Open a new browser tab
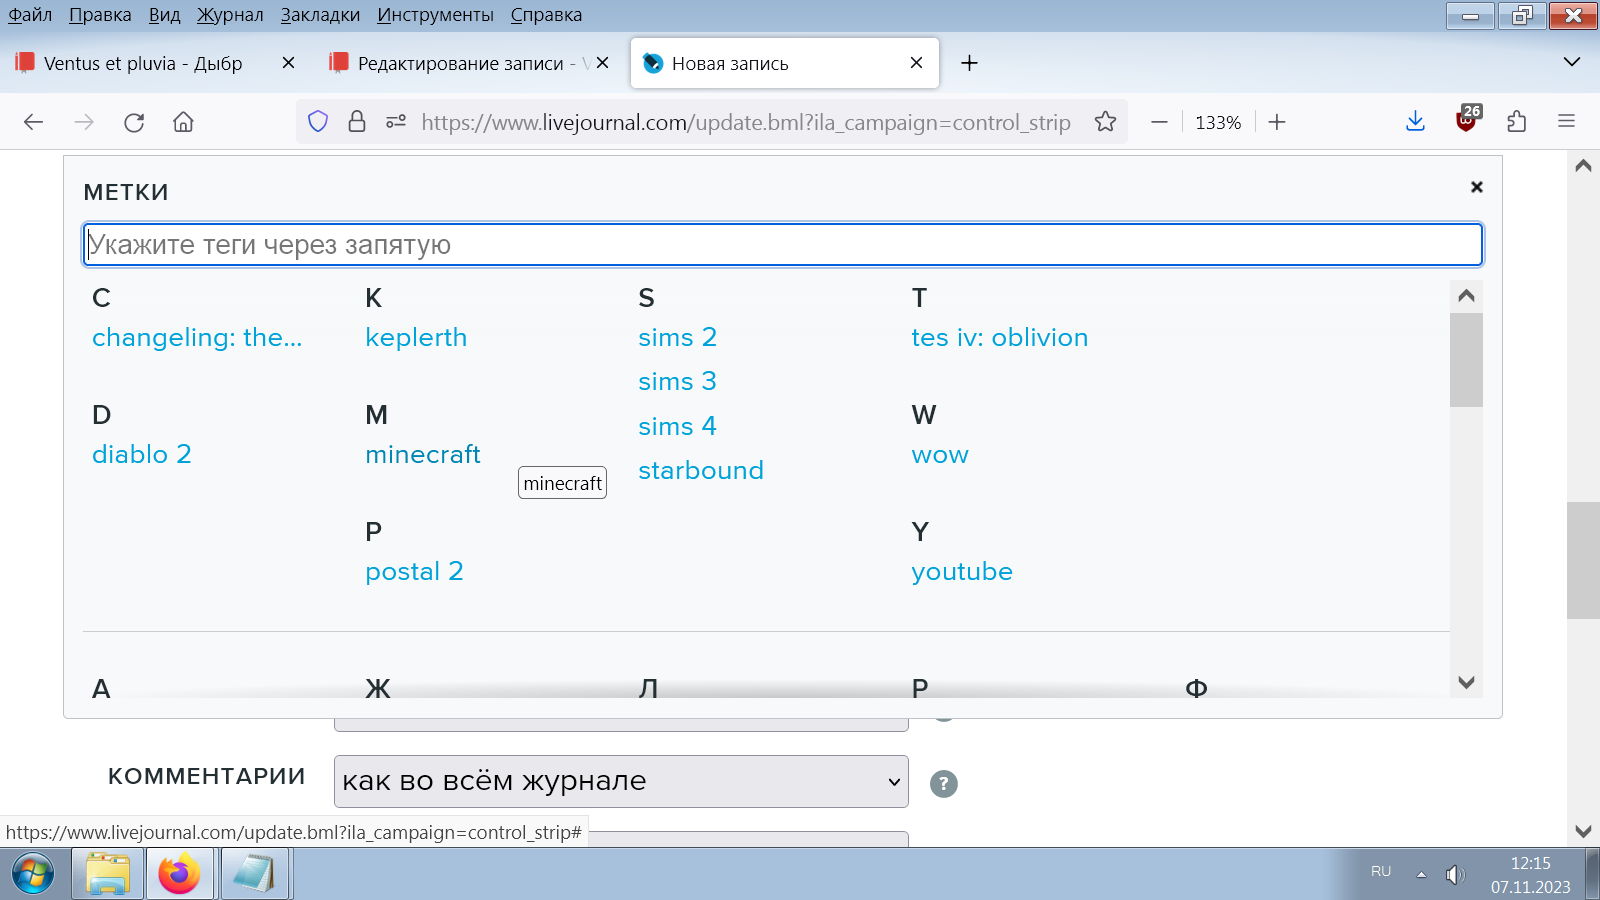The height and width of the screenshot is (900, 1600). point(969,63)
